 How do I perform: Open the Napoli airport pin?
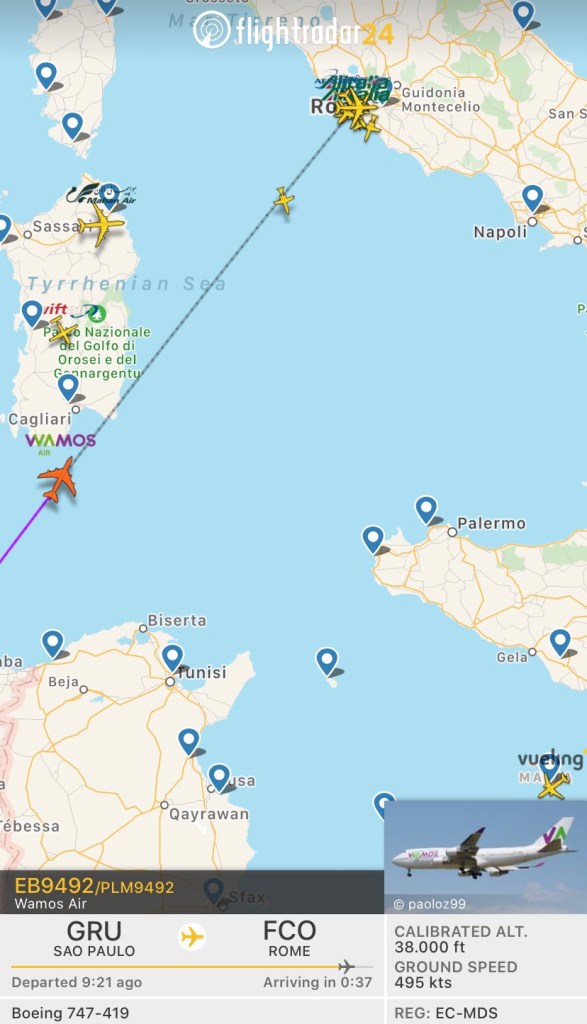(533, 199)
